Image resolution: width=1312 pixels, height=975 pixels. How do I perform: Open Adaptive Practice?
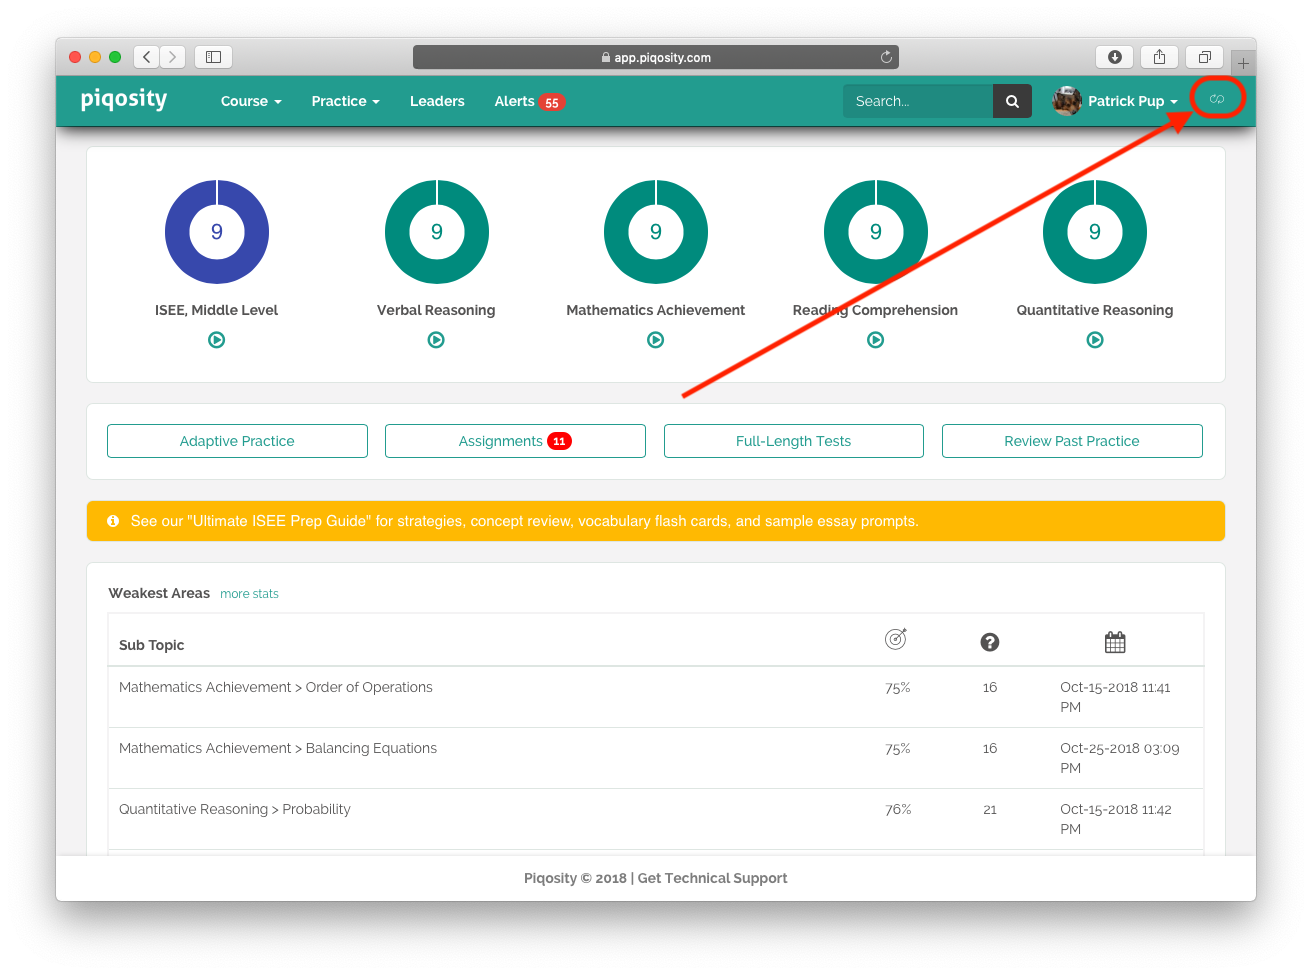click(237, 441)
